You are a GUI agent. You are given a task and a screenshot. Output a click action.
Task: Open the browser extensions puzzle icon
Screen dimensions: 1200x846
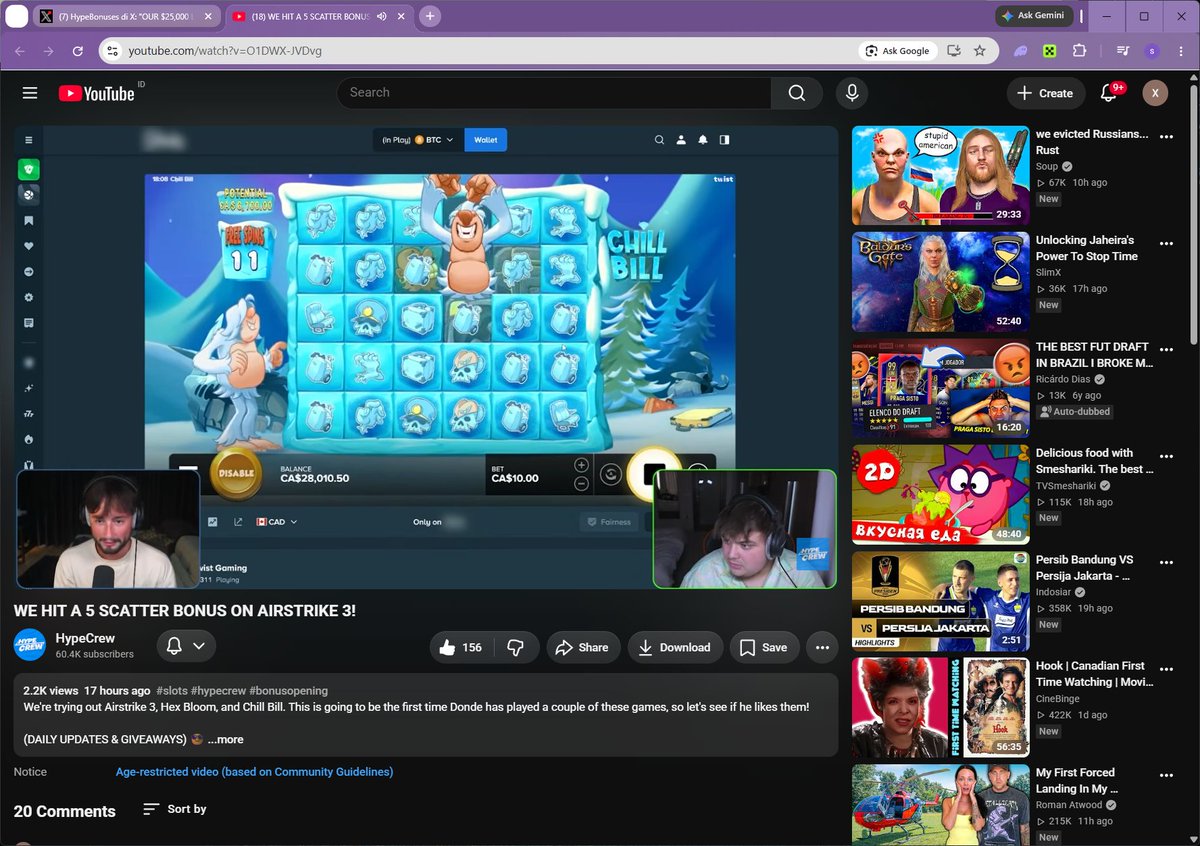point(1079,51)
